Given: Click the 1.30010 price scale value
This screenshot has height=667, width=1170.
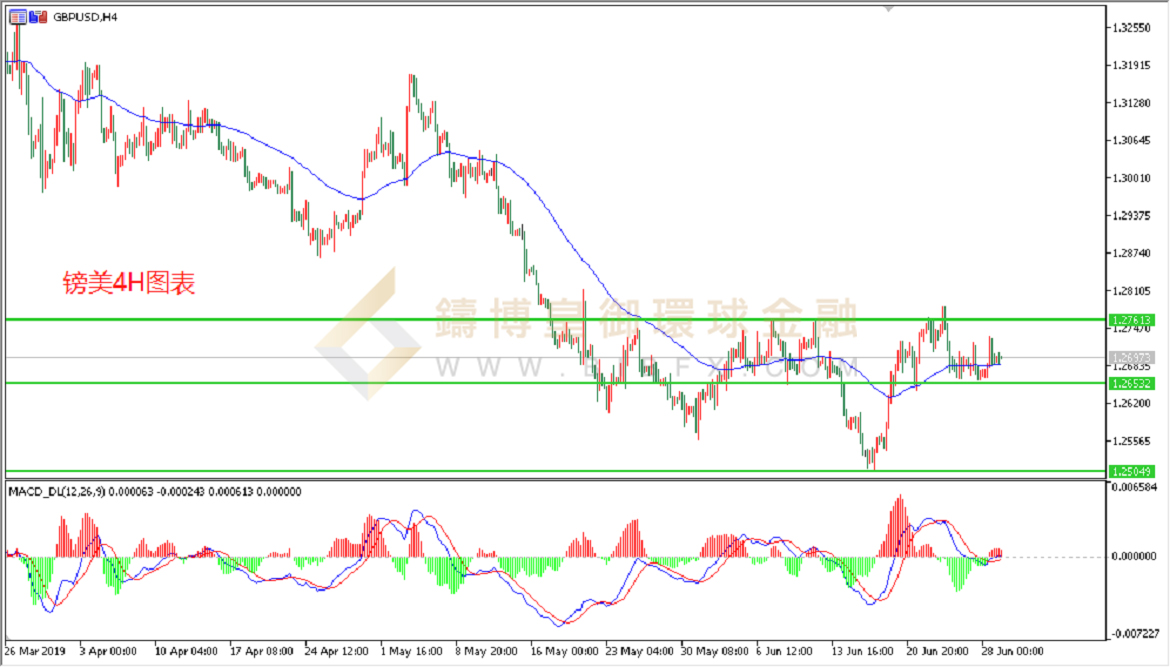Looking at the screenshot, I should click(1133, 178).
